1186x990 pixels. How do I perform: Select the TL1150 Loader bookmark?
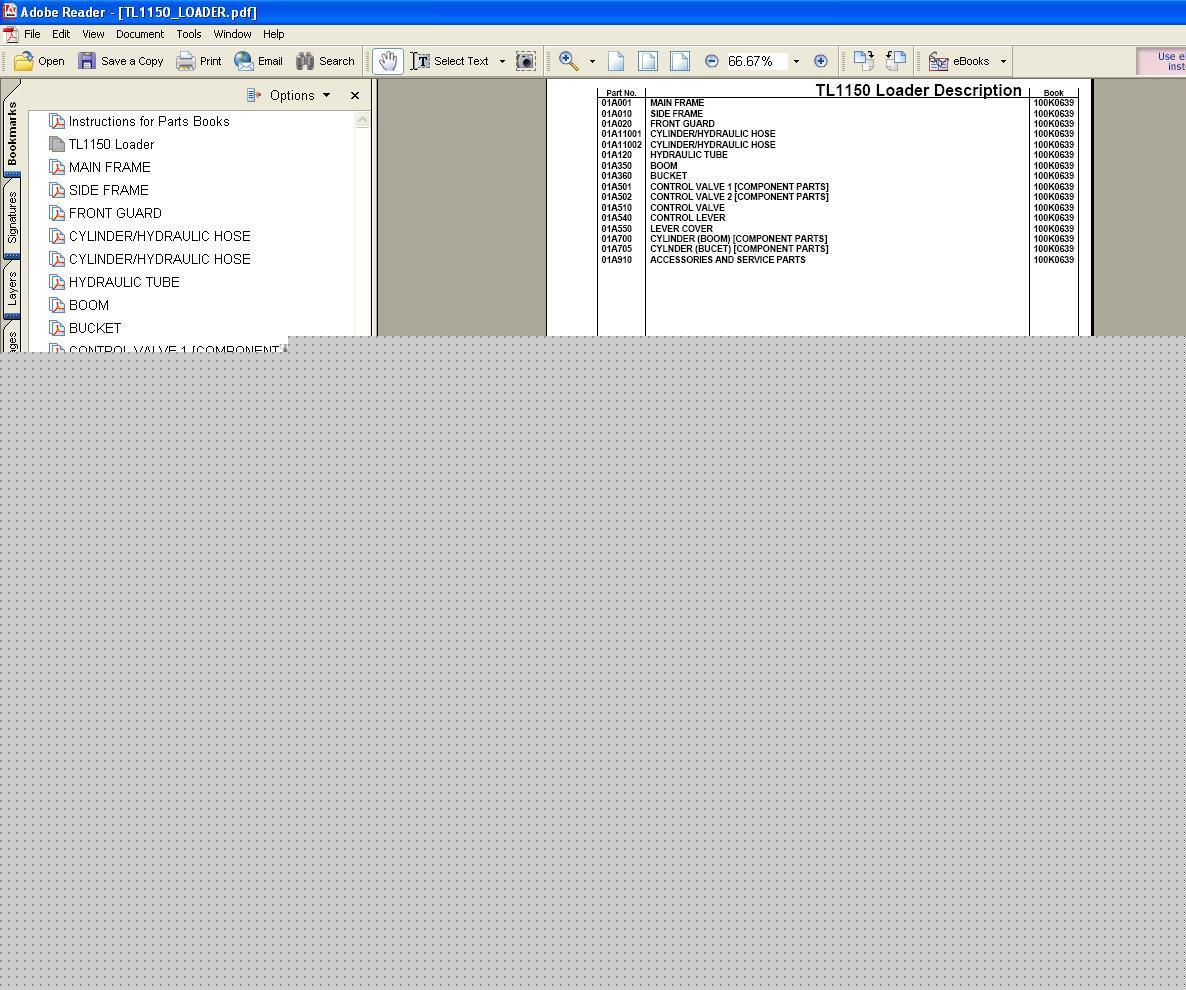click(111, 144)
